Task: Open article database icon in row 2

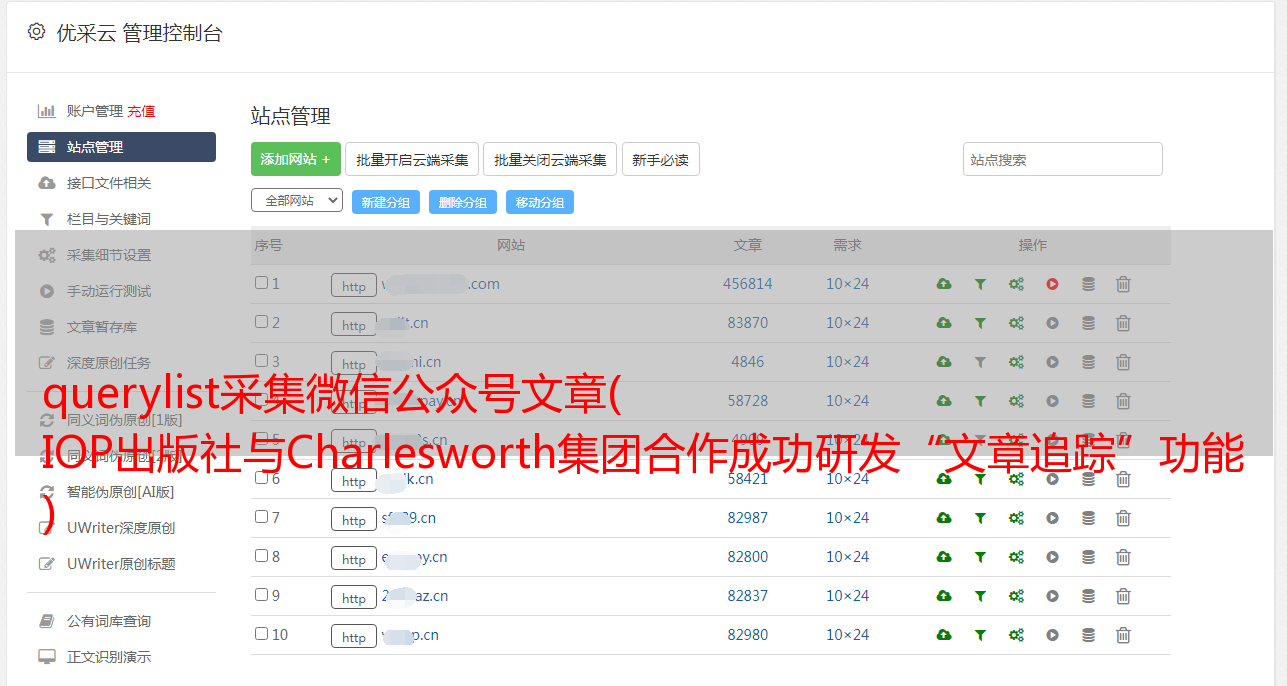Action: (x=1088, y=323)
